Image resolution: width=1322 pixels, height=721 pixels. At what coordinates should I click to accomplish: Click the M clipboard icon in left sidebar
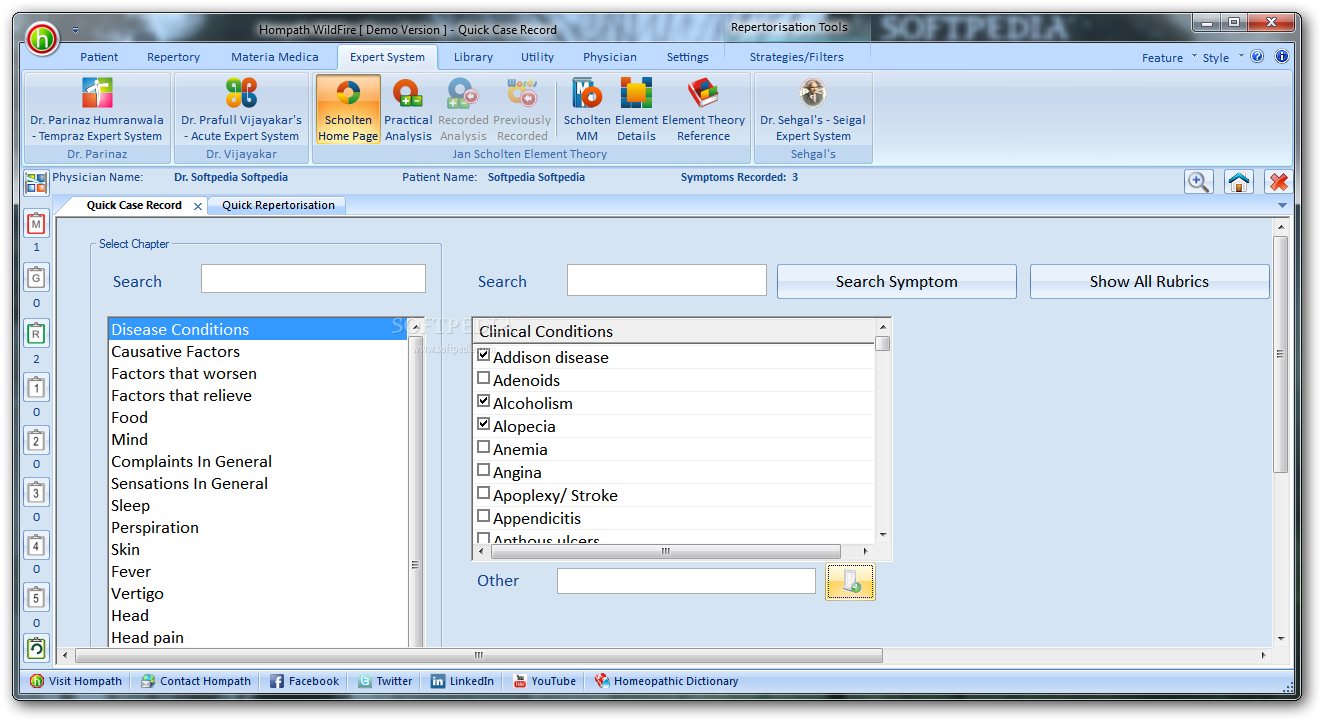tap(36, 224)
